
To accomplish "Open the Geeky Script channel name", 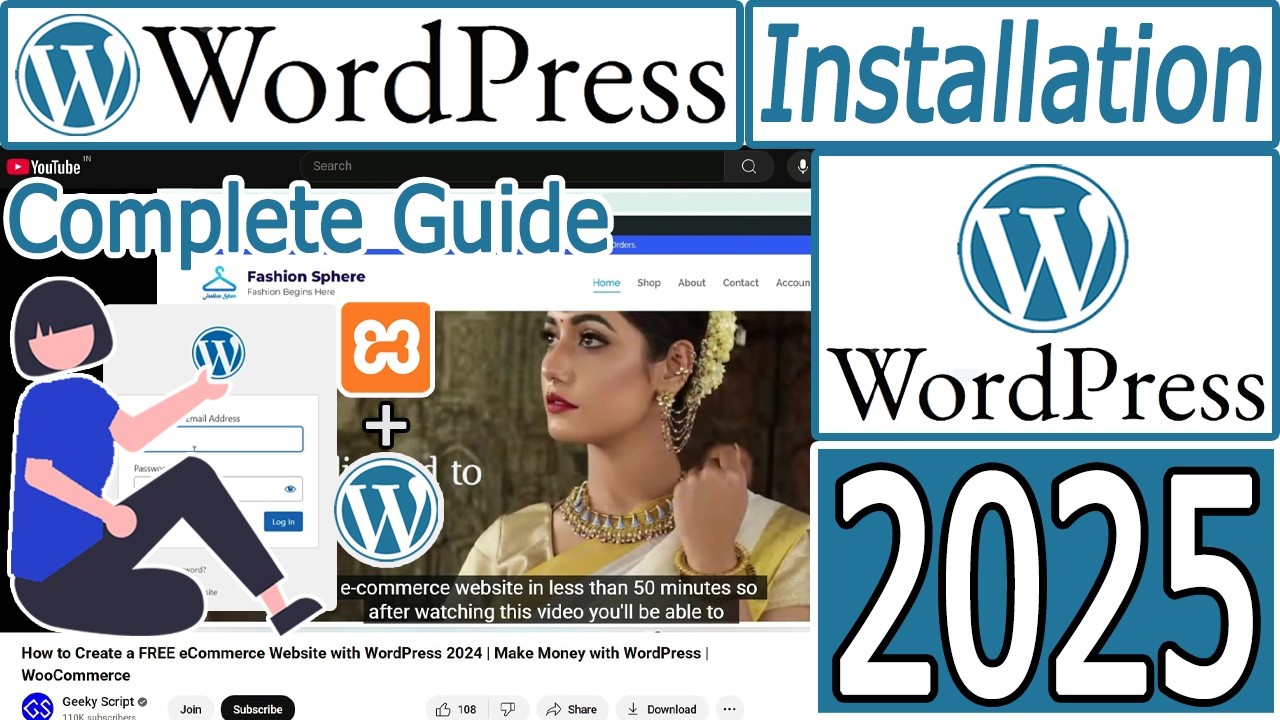I will click(x=98, y=701).
